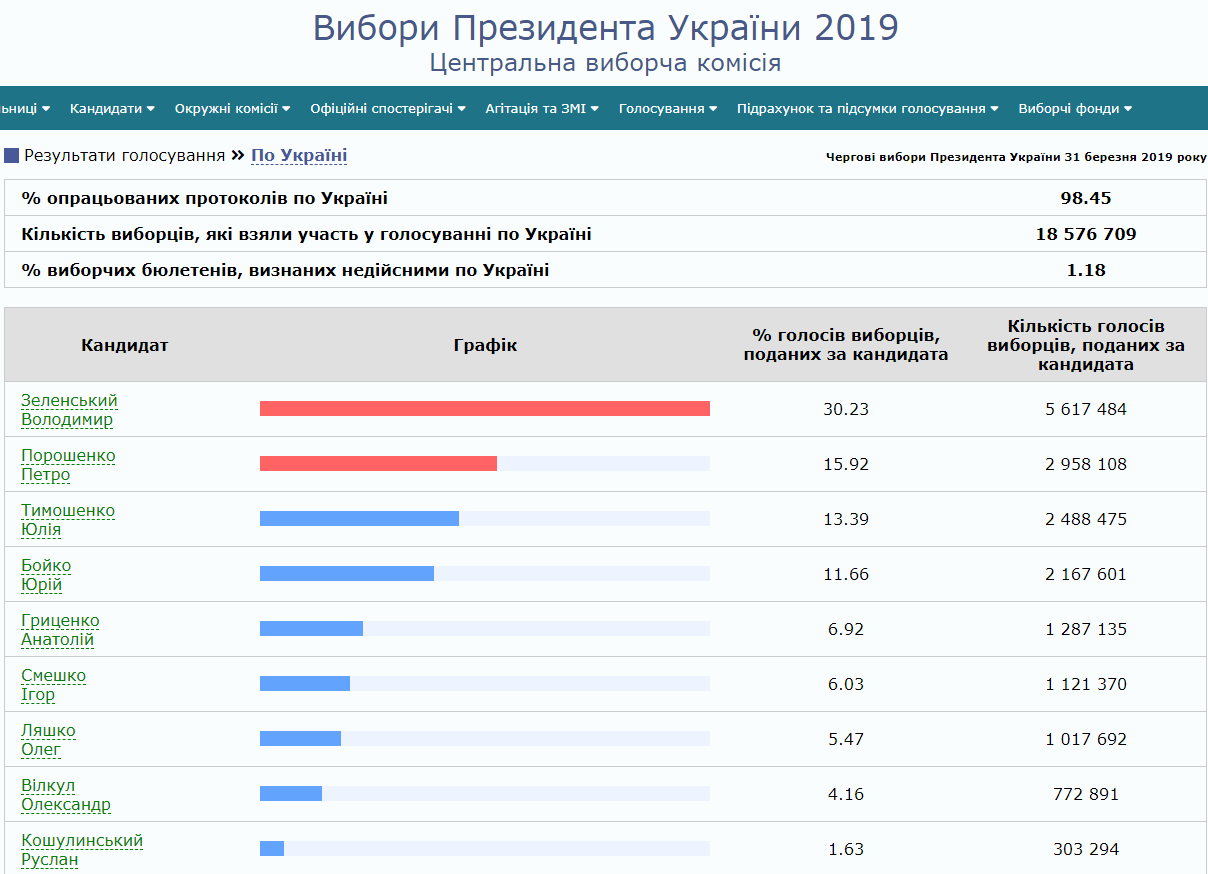Screen dimensions: 1208x874
Task: Open the Голосування menu
Action: (667, 109)
